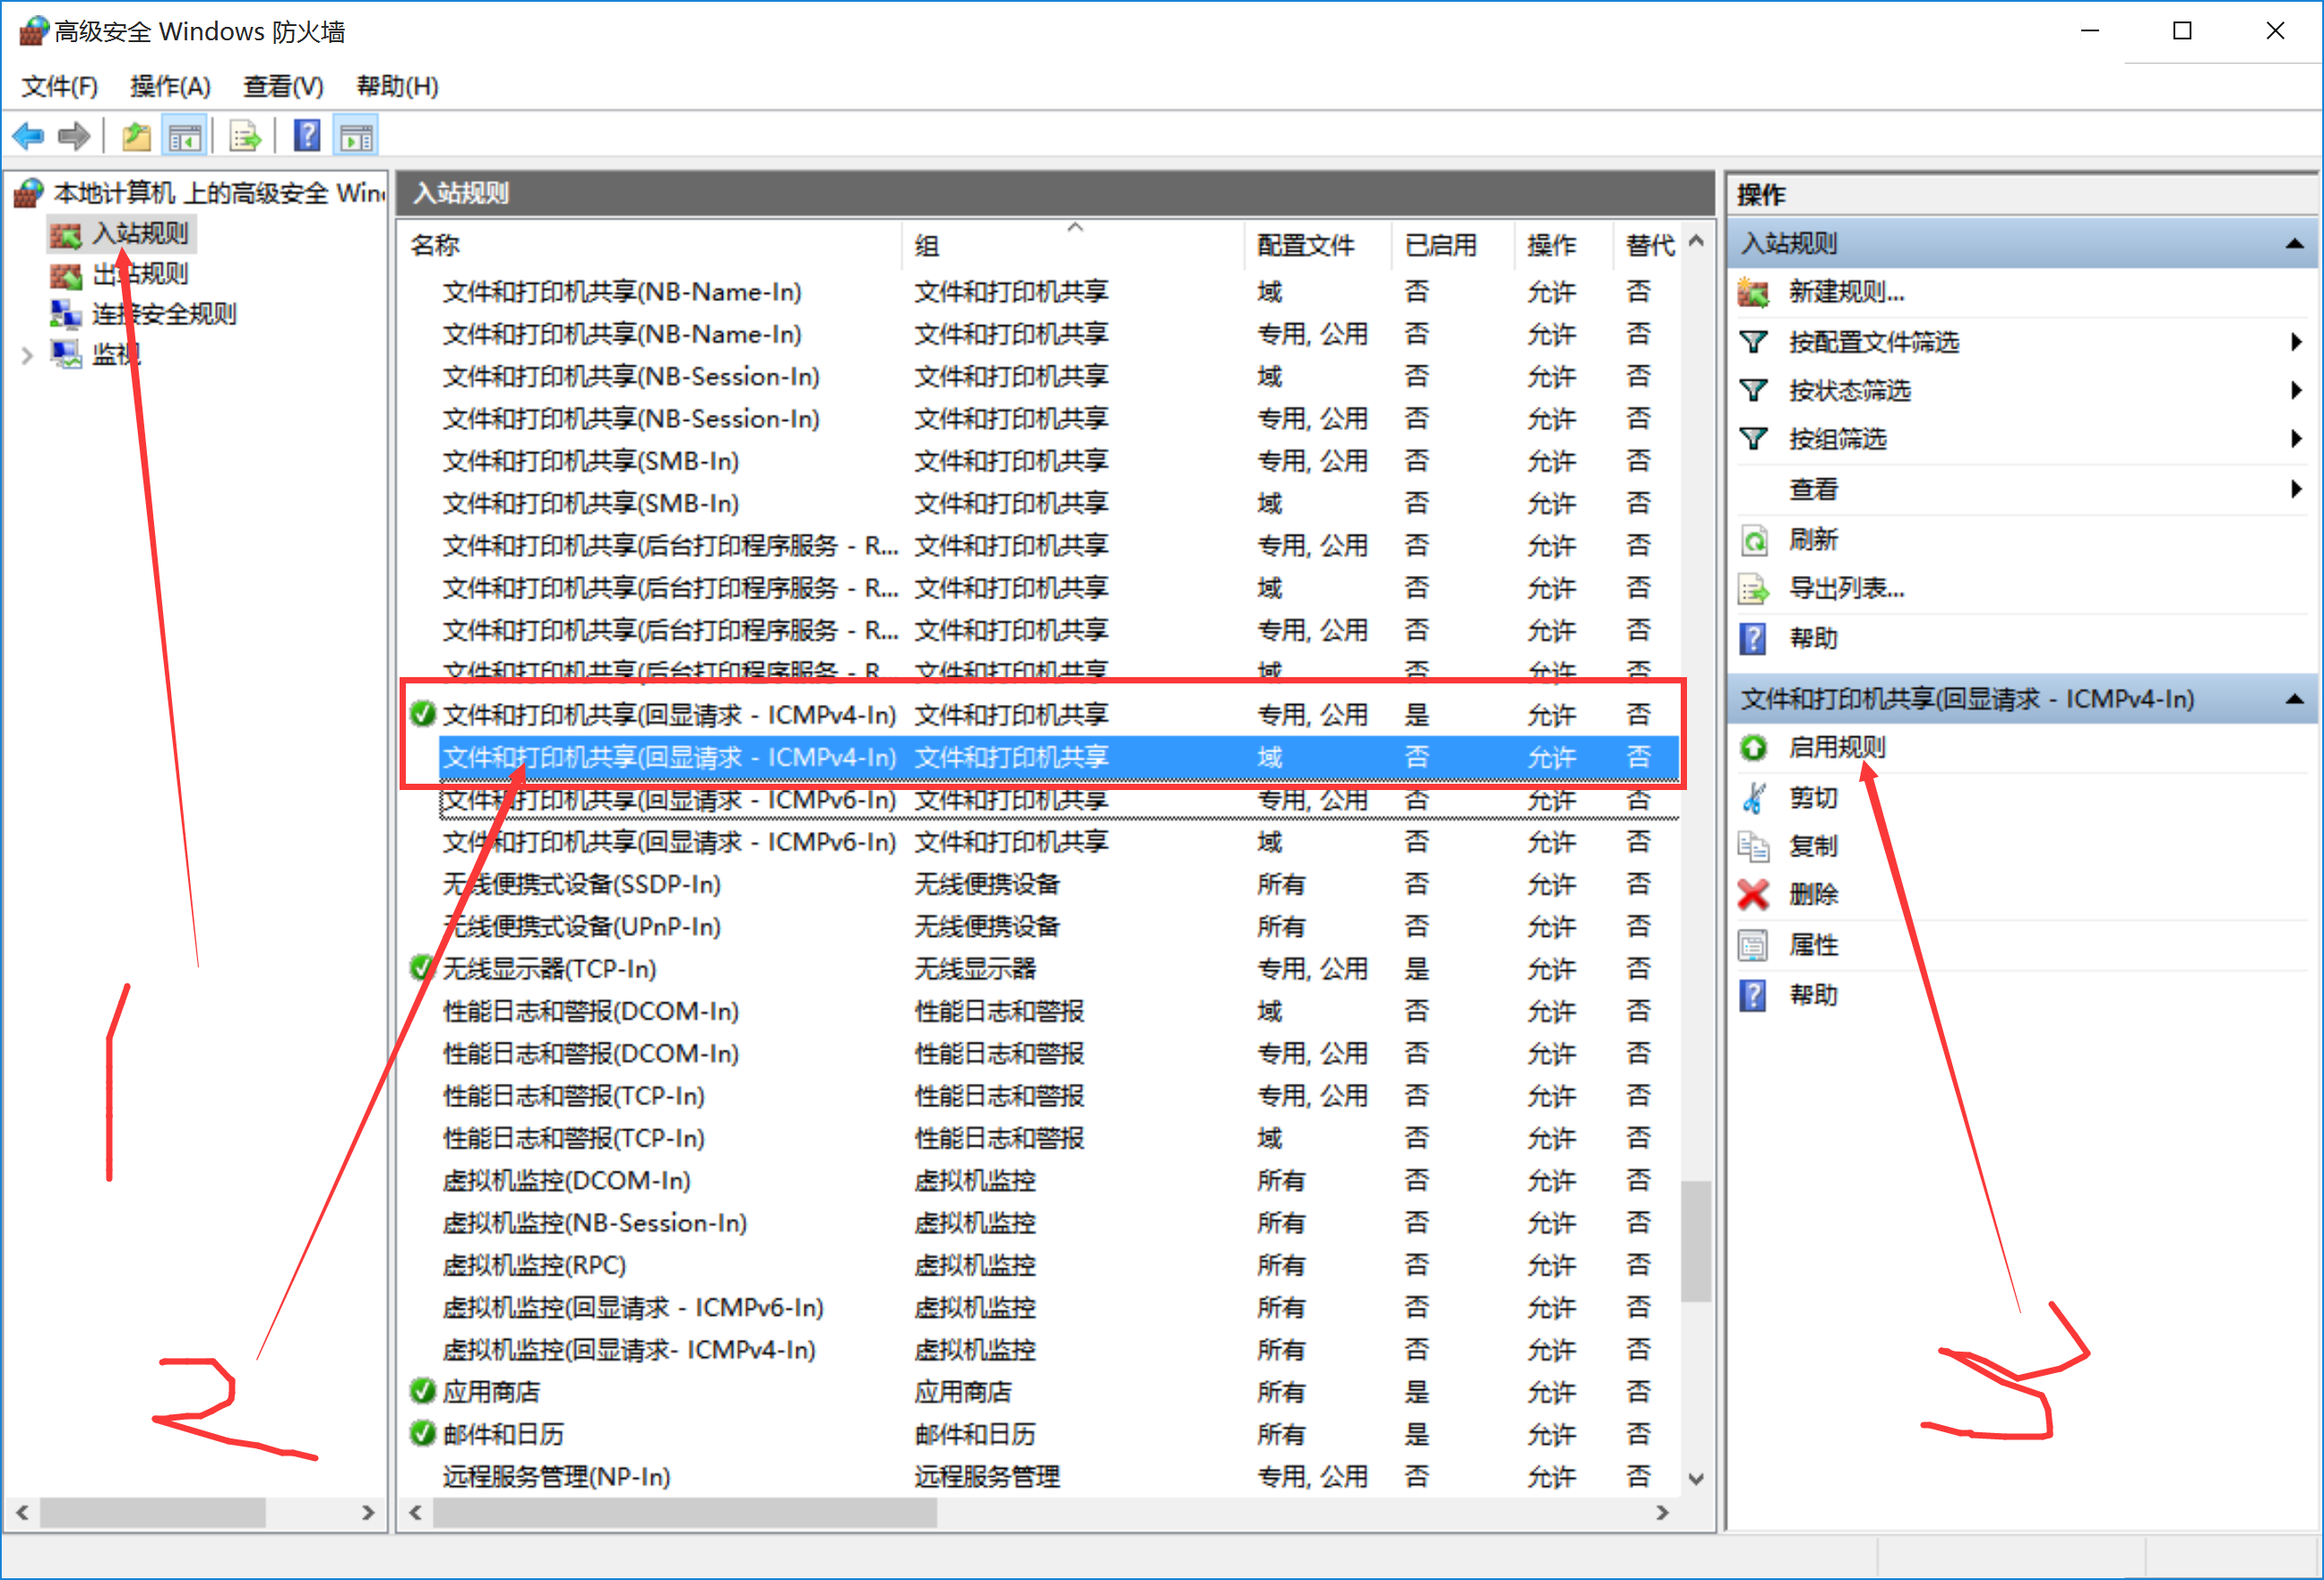2324x1580 pixels.
Task: Collapse the 入站规则 actions section
Action: [2294, 243]
